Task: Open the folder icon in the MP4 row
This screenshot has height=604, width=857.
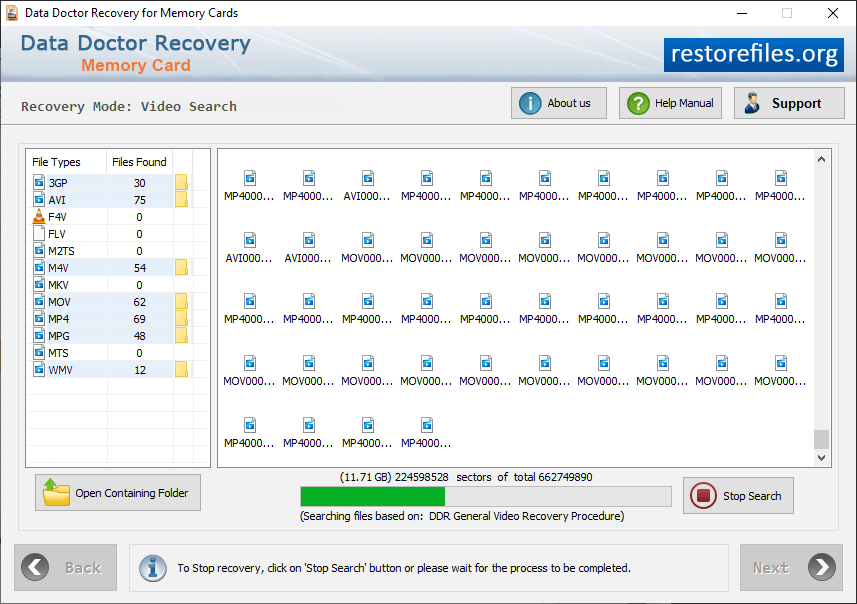Action: [181, 318]
